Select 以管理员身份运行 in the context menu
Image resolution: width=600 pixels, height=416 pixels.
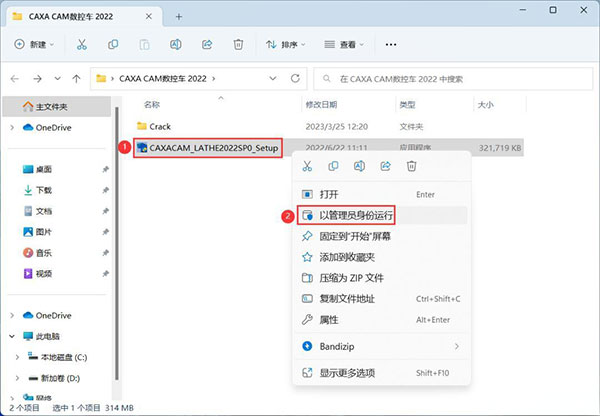(382, 215)
